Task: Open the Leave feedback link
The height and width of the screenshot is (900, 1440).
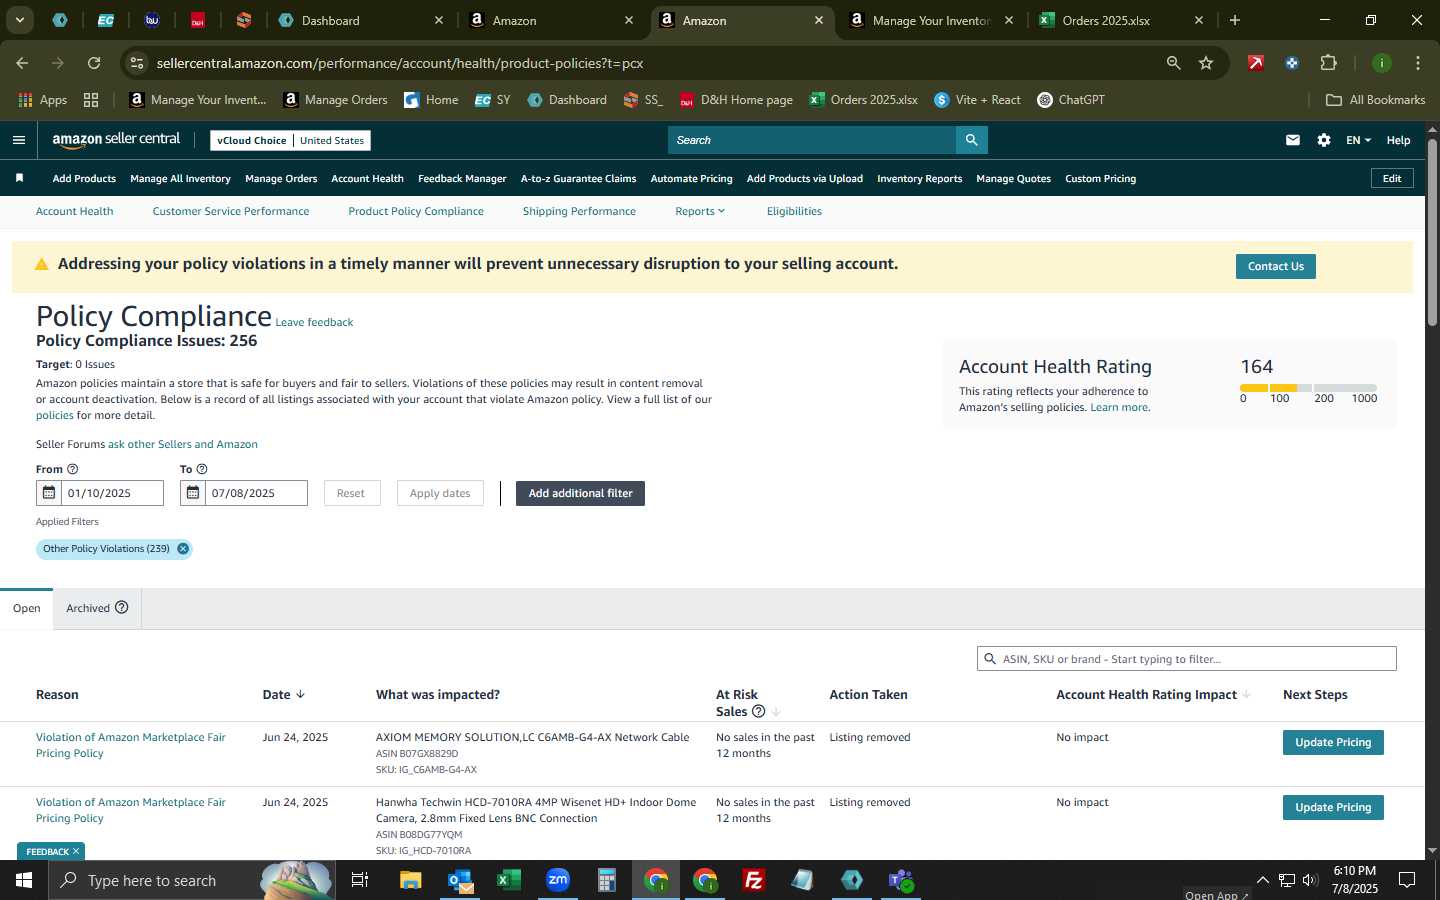Action: pos(314,322)
